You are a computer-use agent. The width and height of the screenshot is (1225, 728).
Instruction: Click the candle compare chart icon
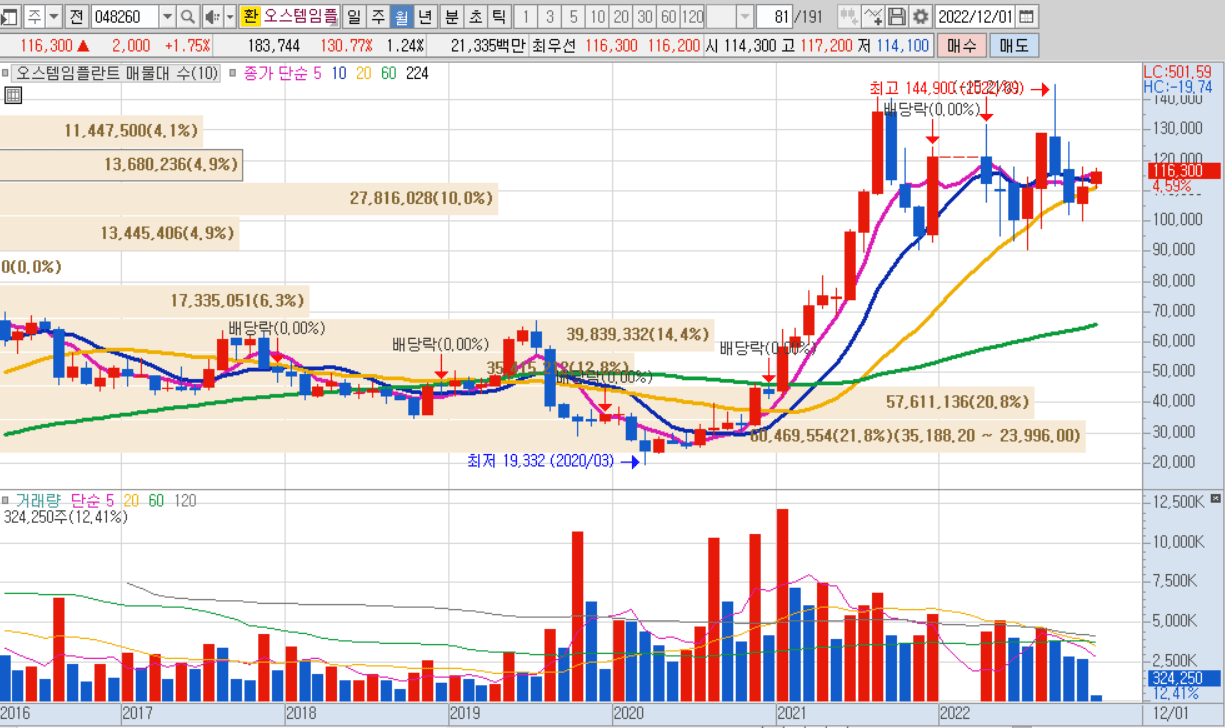pos(848,17)
